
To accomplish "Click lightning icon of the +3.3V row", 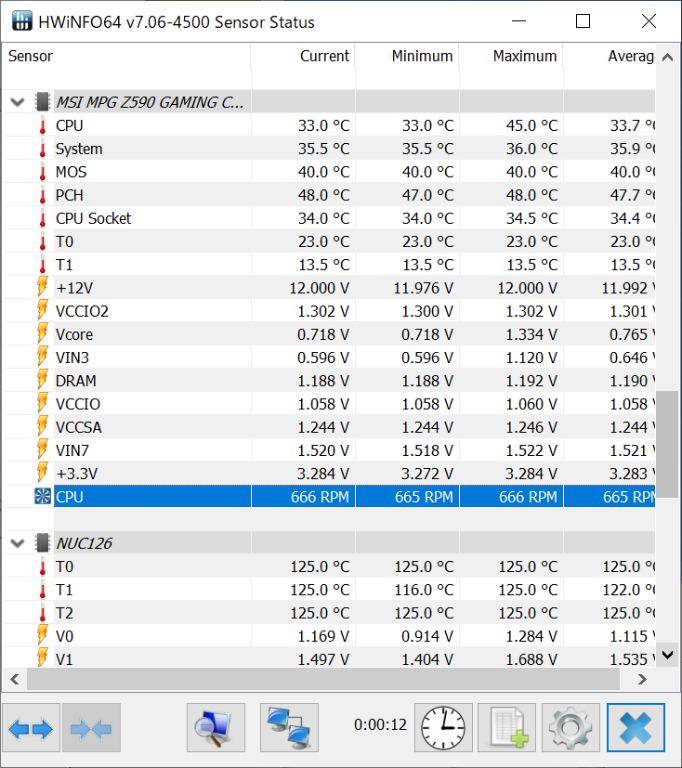I will (43, 473).
